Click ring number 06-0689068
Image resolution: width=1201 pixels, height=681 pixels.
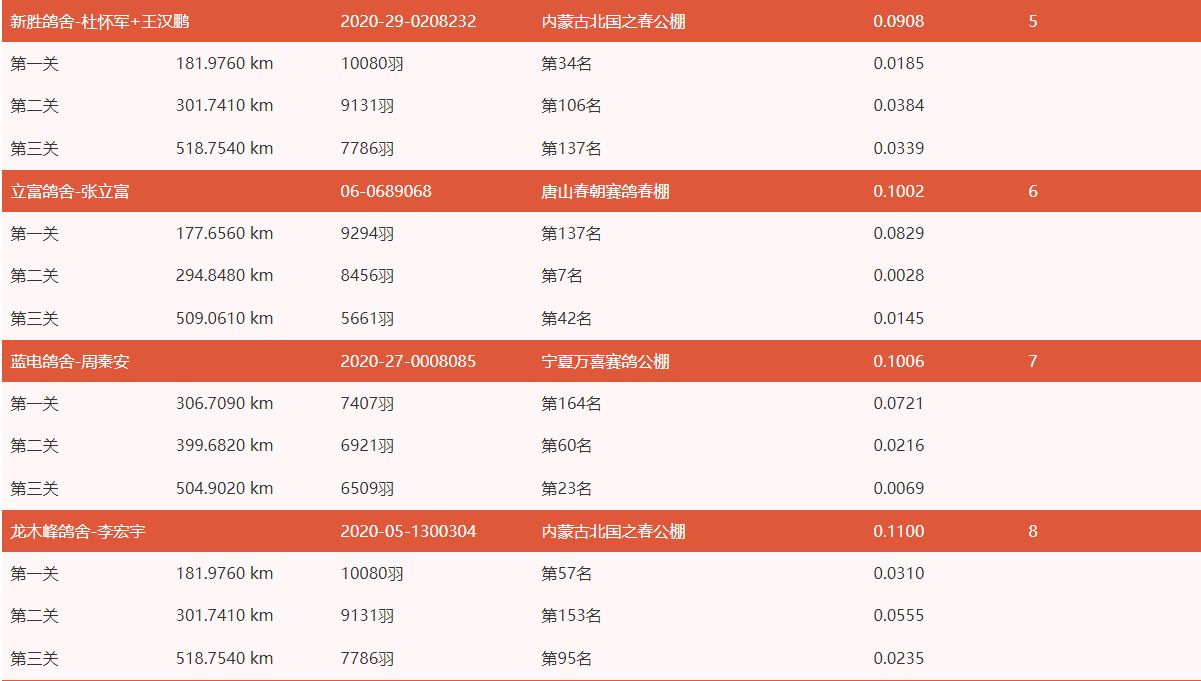[x=386, y=191]
